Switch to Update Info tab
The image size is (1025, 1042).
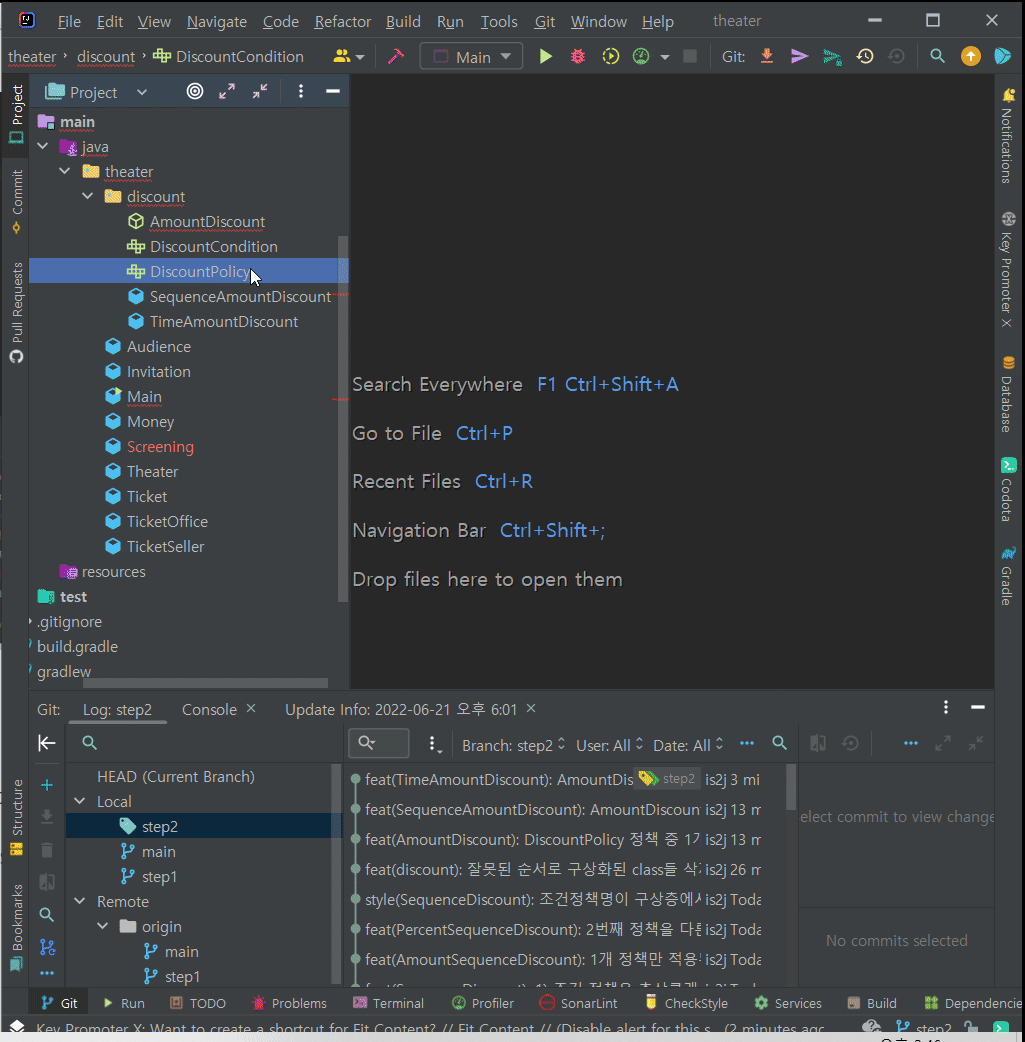pyautogui.click(x=401, y=709)
